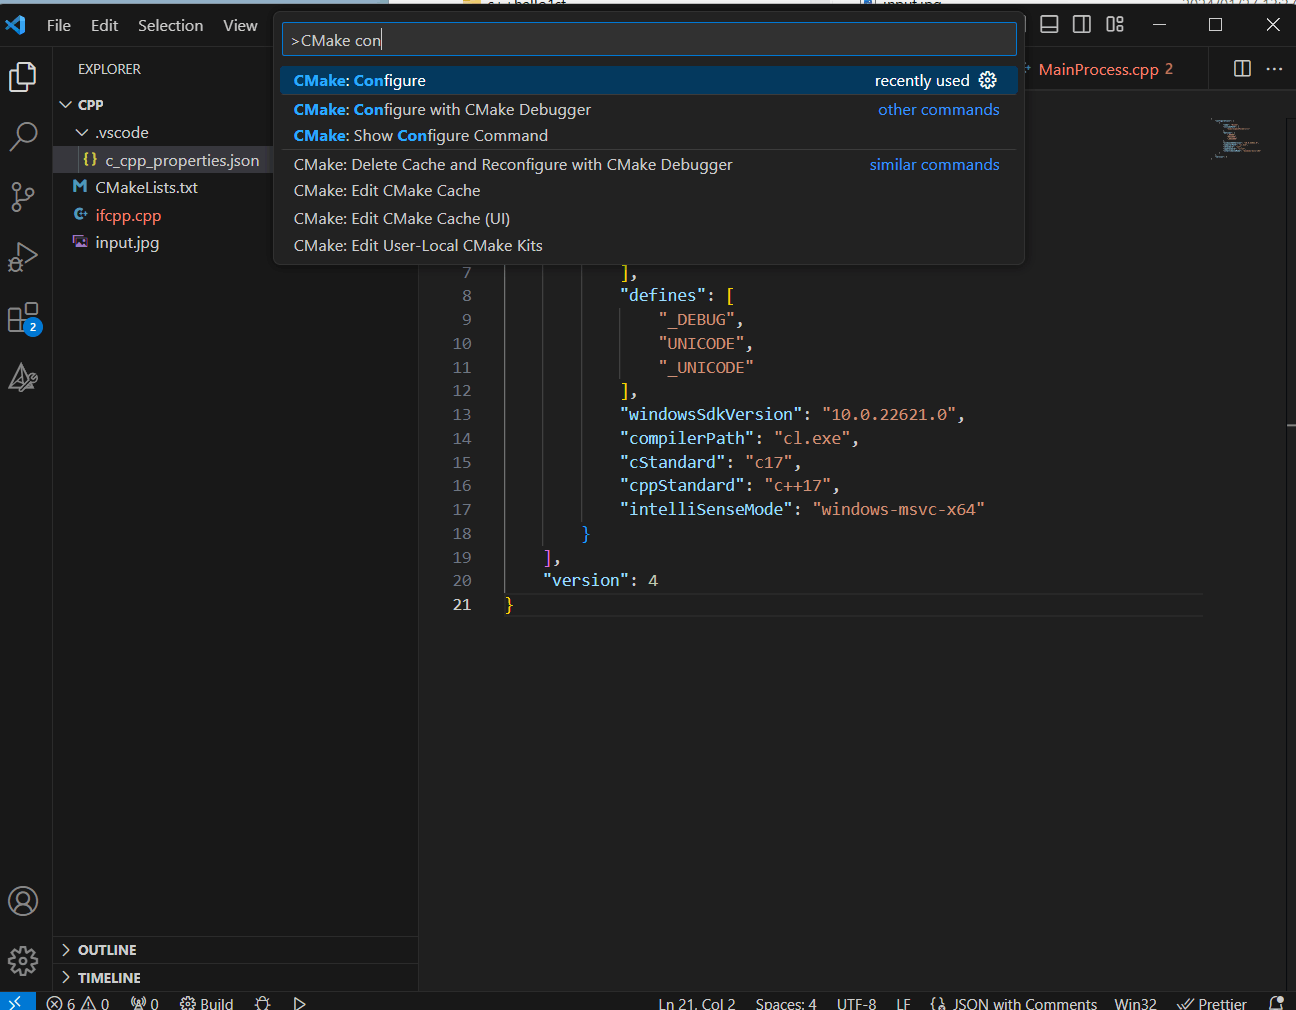This screenshot has height=1010, width=1296.
Task: Select CMake: Edit CMake Cache (UI)
Action: point(648,218)
